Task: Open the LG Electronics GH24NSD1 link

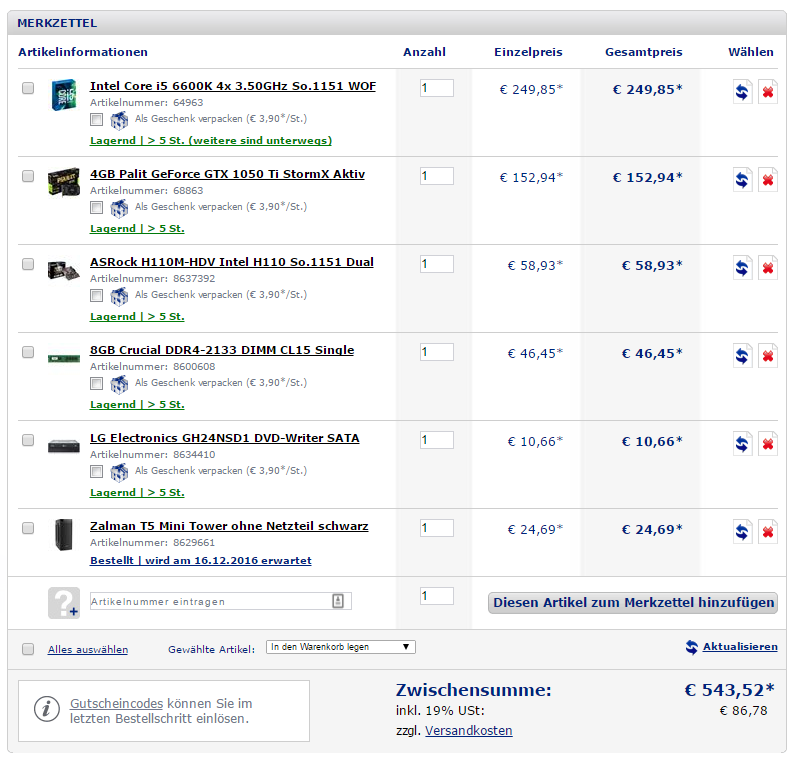Action: tap(225, 438)
